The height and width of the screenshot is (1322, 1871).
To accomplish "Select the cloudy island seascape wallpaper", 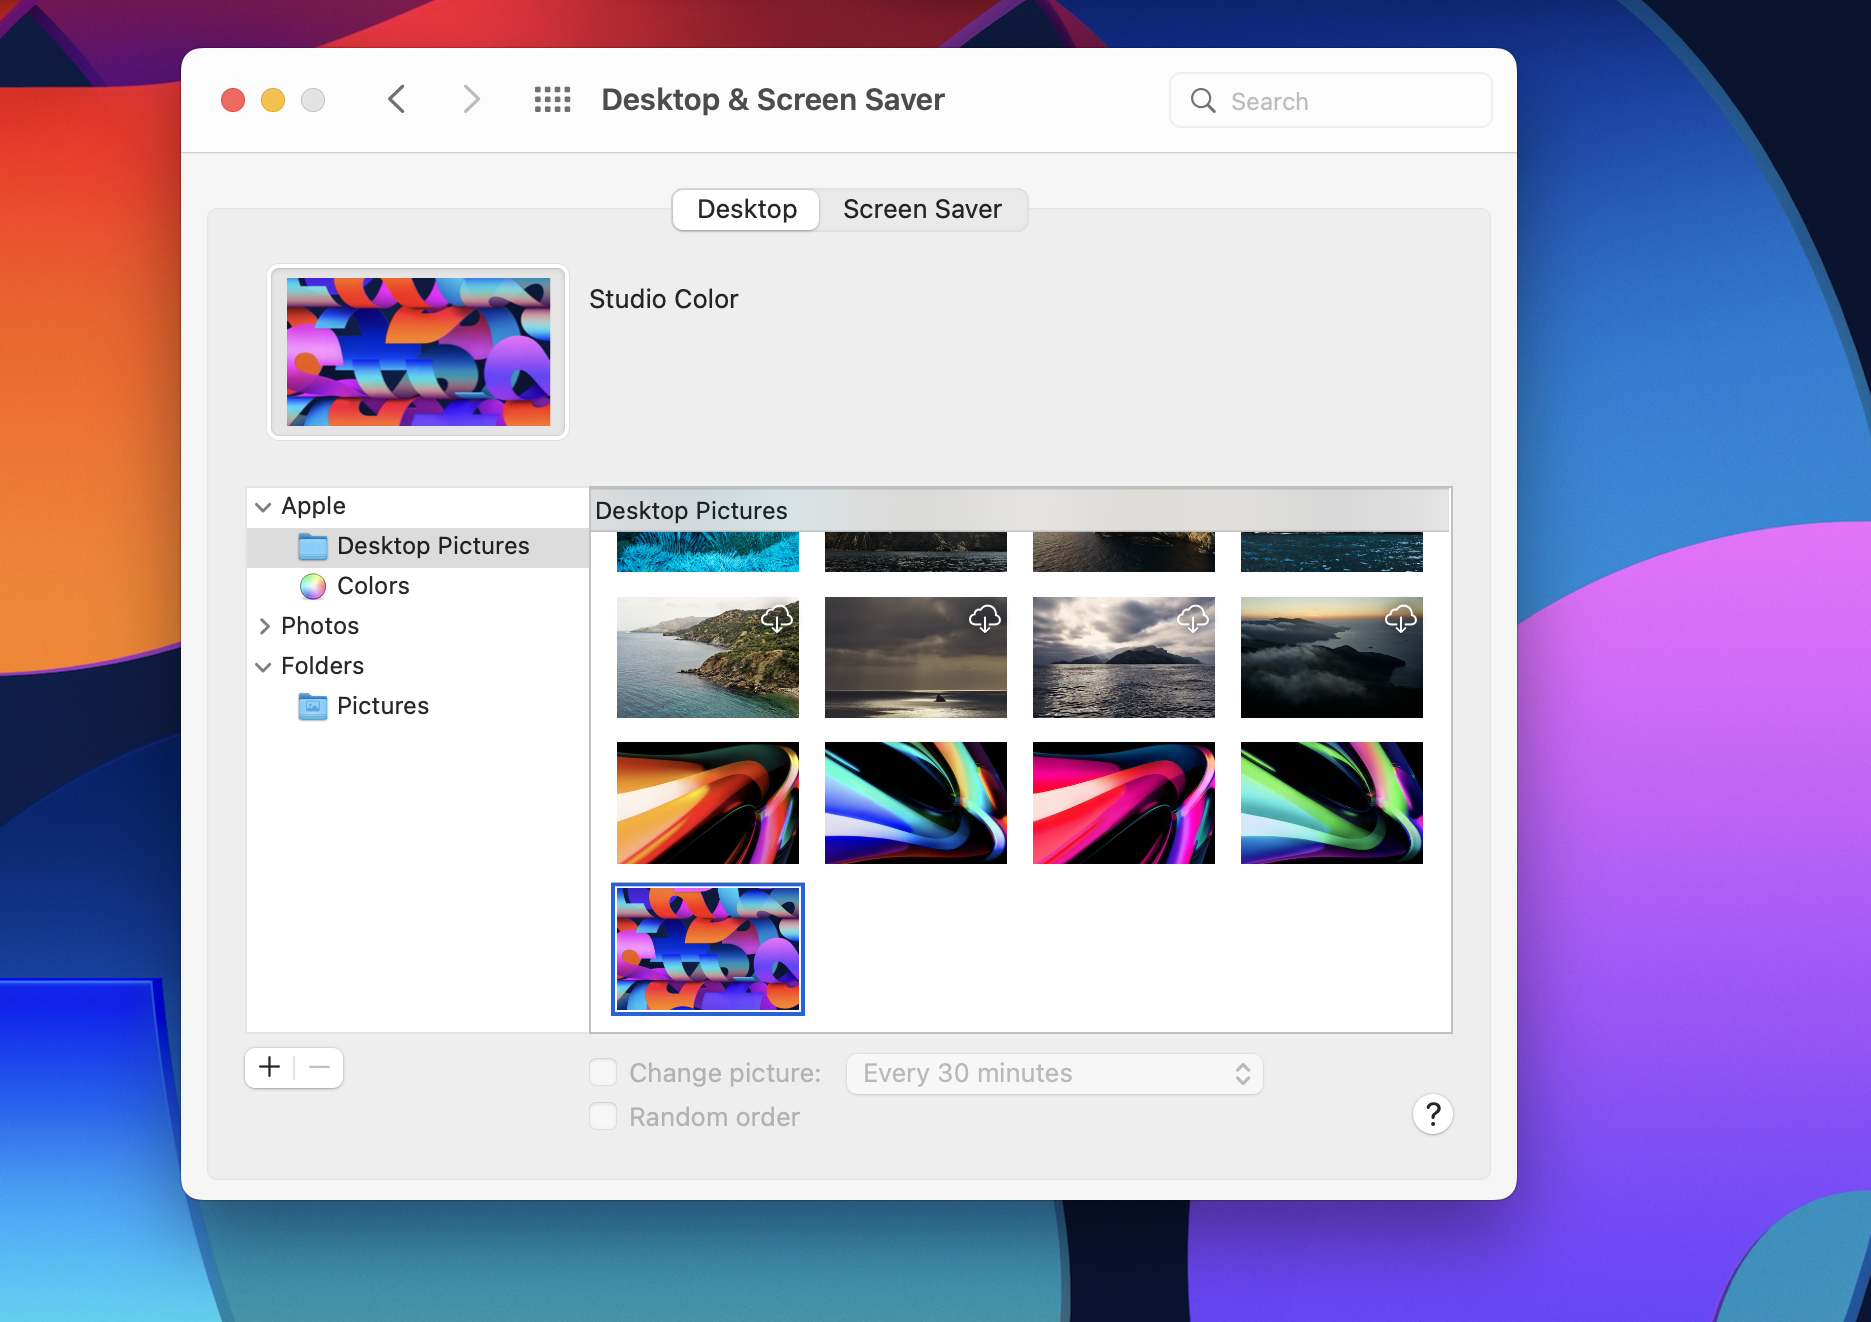I will 1124,657.
